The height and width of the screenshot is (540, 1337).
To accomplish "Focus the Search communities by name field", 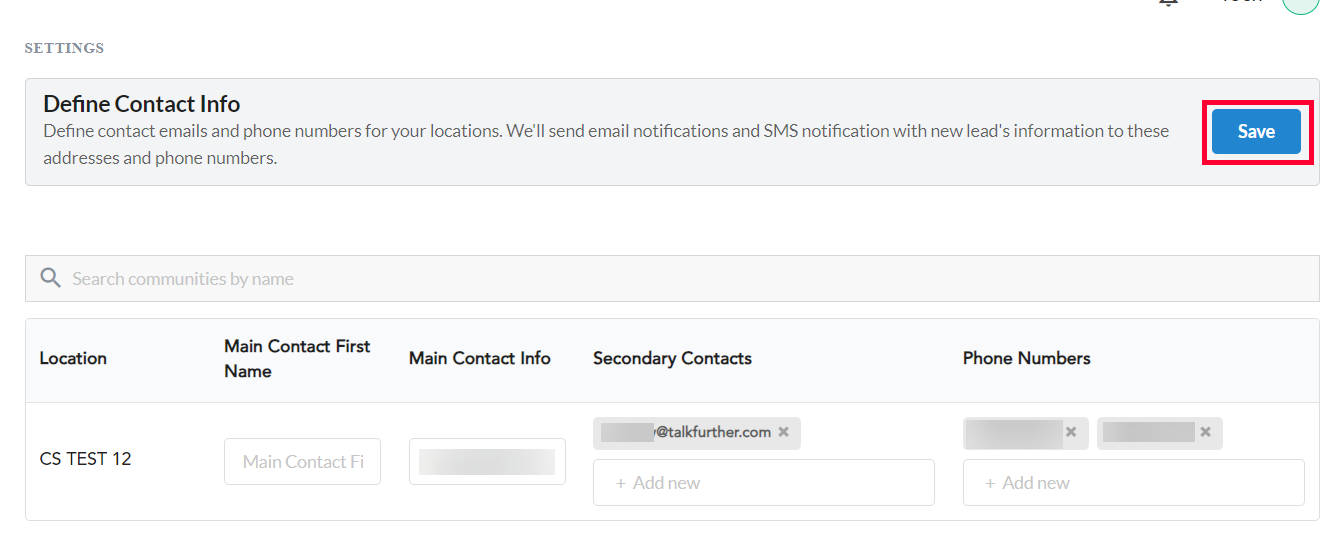I will tap(672, 278).
